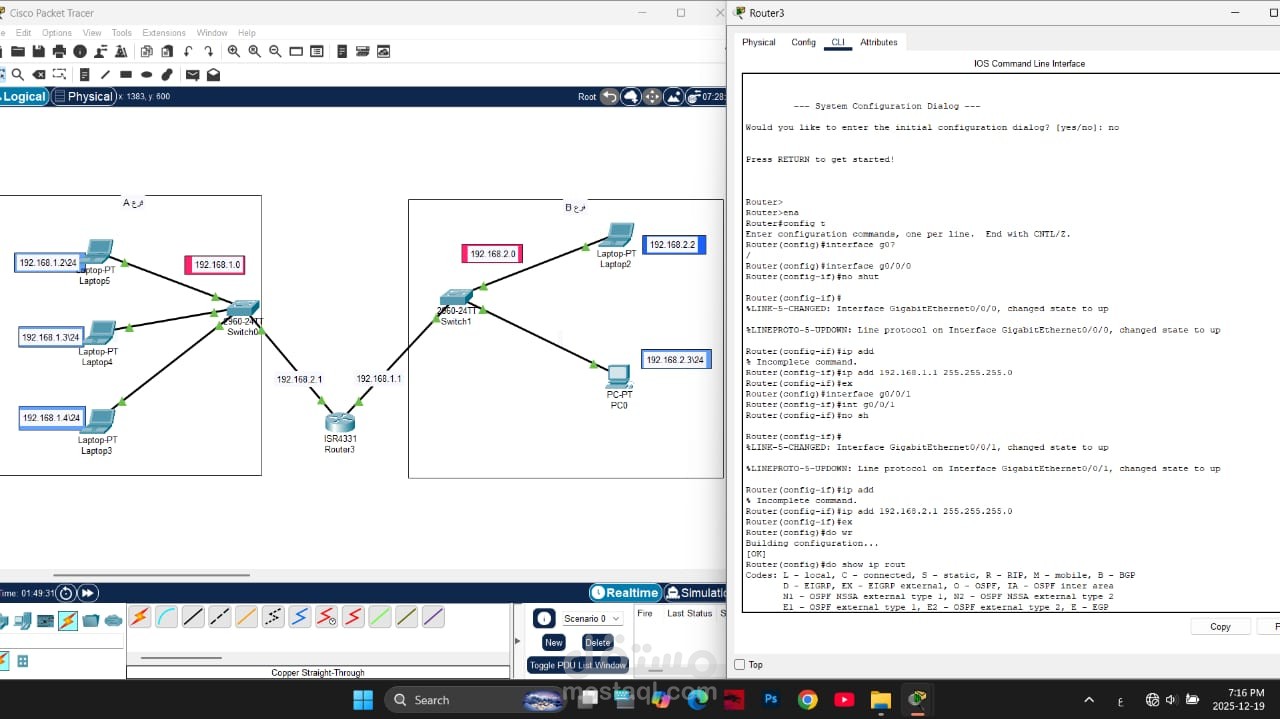Open the Windows Start menu
The image size is (1280, 719).
tap(363, 699)
